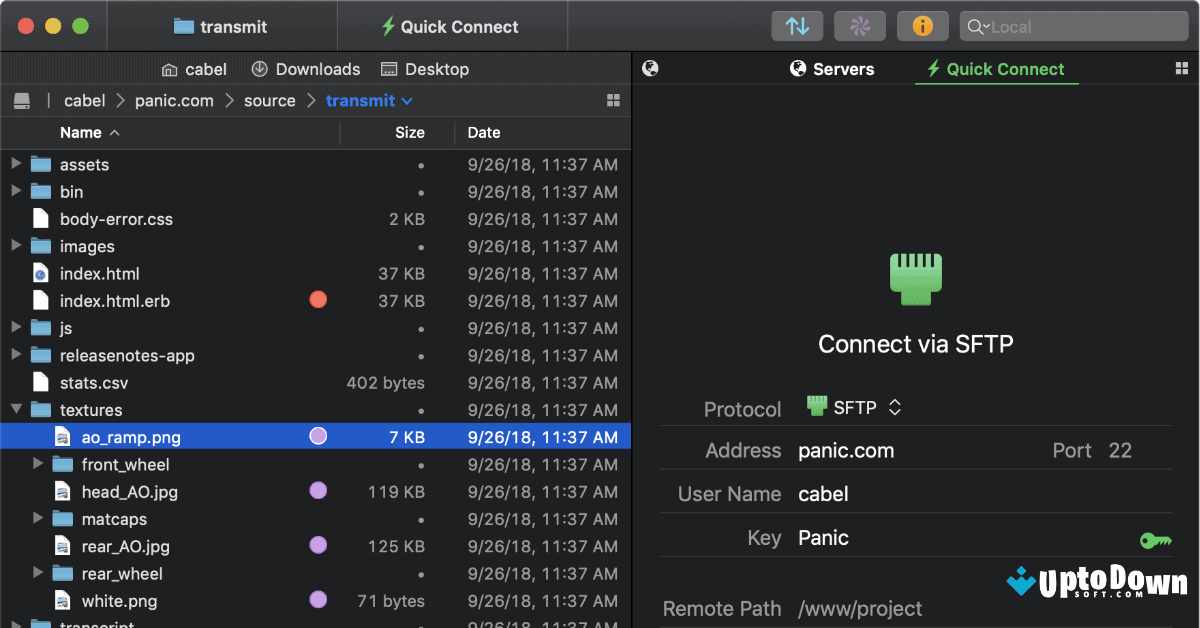Click the orange status dot beside index.html.erb

point(317,299)
